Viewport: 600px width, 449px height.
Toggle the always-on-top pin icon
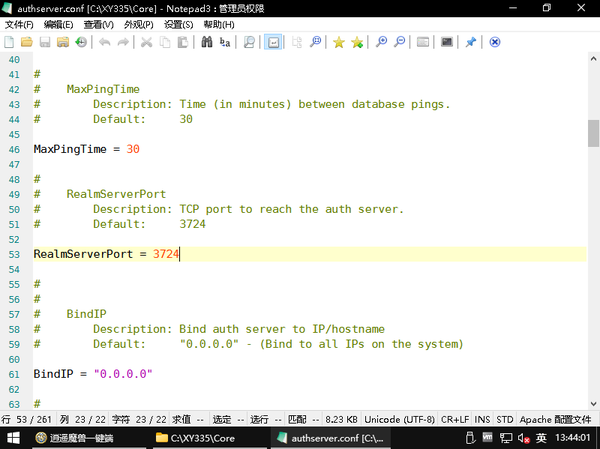click(471, 42)
